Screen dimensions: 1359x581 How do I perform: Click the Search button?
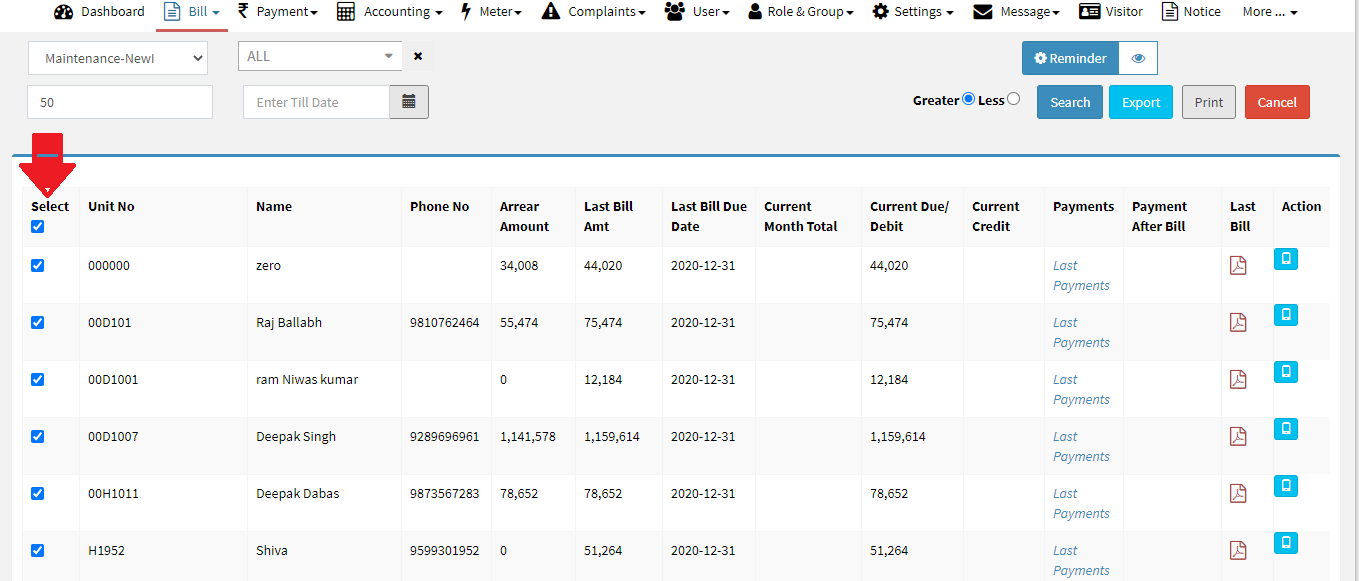click(1069, 102)
